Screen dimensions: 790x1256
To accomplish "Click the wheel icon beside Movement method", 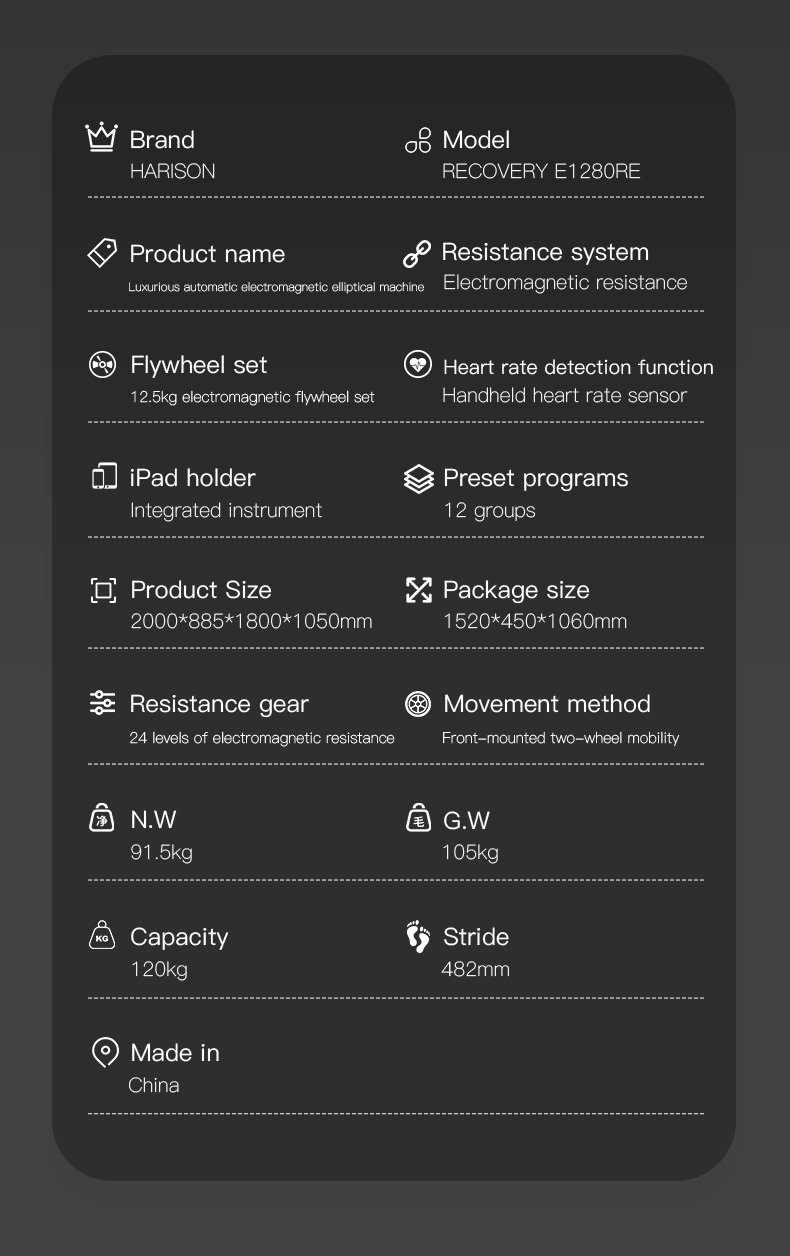I will pos(418,704).
